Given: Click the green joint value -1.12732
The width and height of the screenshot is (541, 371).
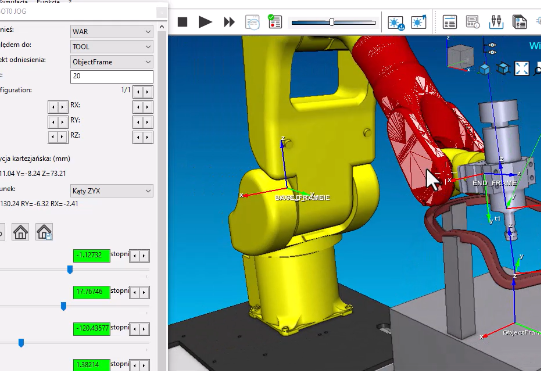Looking at the screenshot, I should tap(91, 255).
